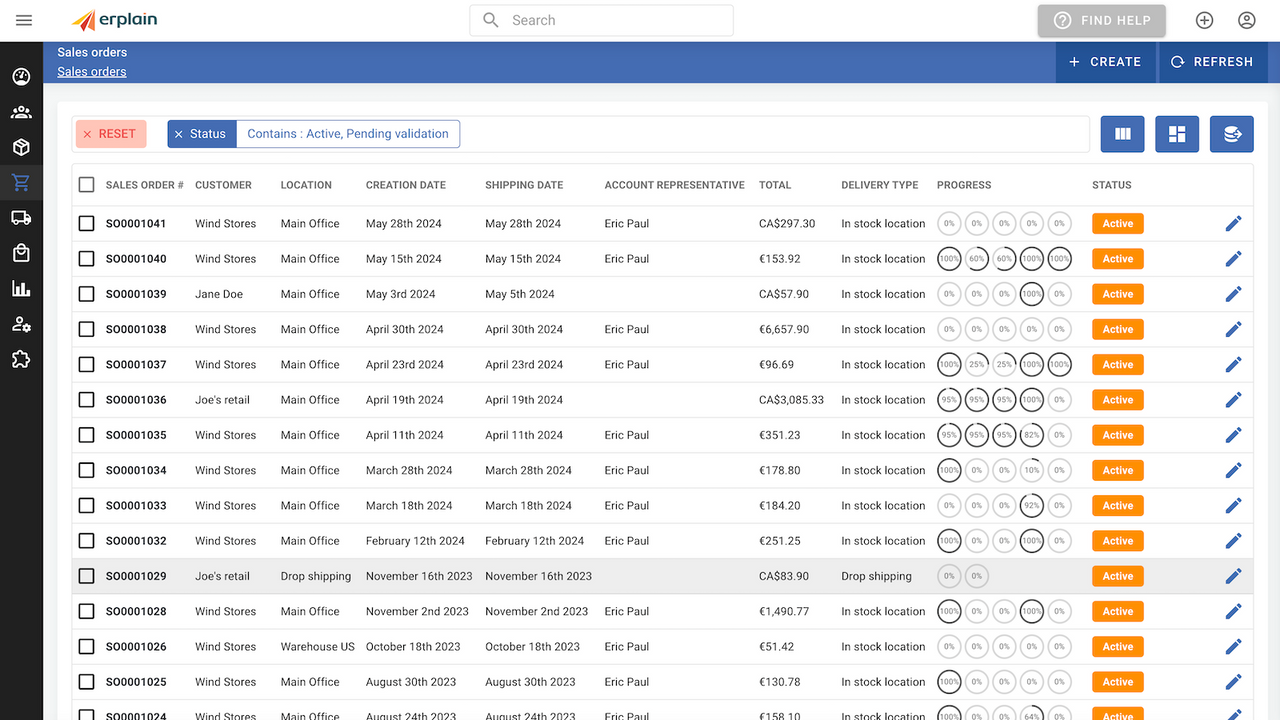Check the box for order SO0001038
Image resolution: width=1280 pixels, height=720 pixels.
click(x=87, y=329)
